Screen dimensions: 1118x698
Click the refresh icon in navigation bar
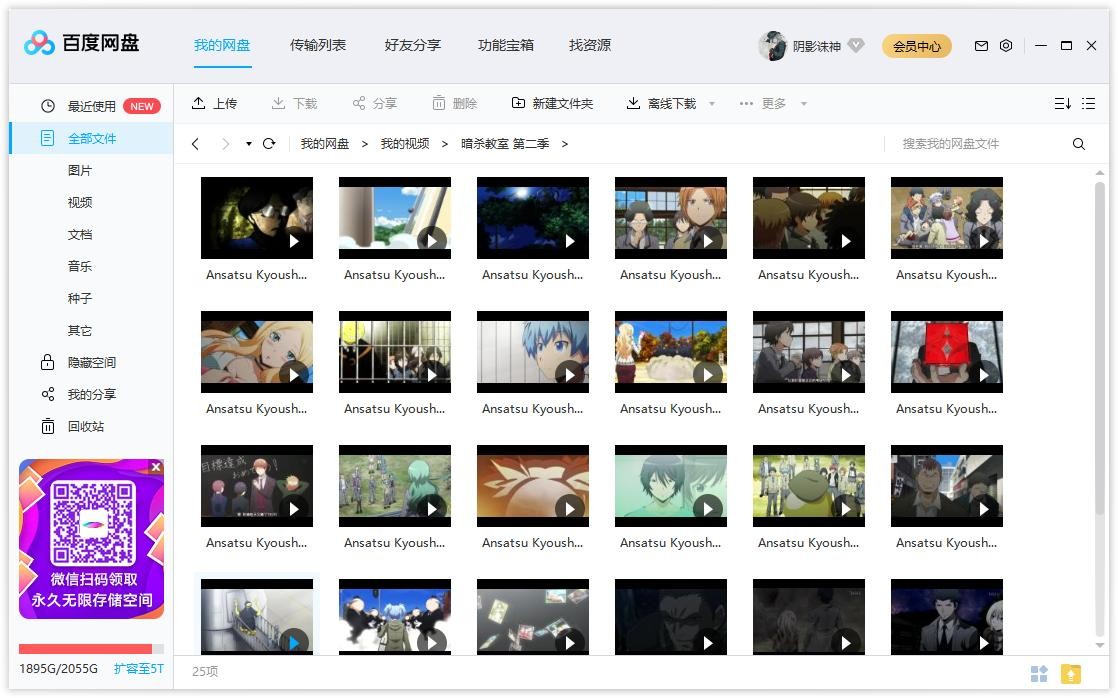268,143
